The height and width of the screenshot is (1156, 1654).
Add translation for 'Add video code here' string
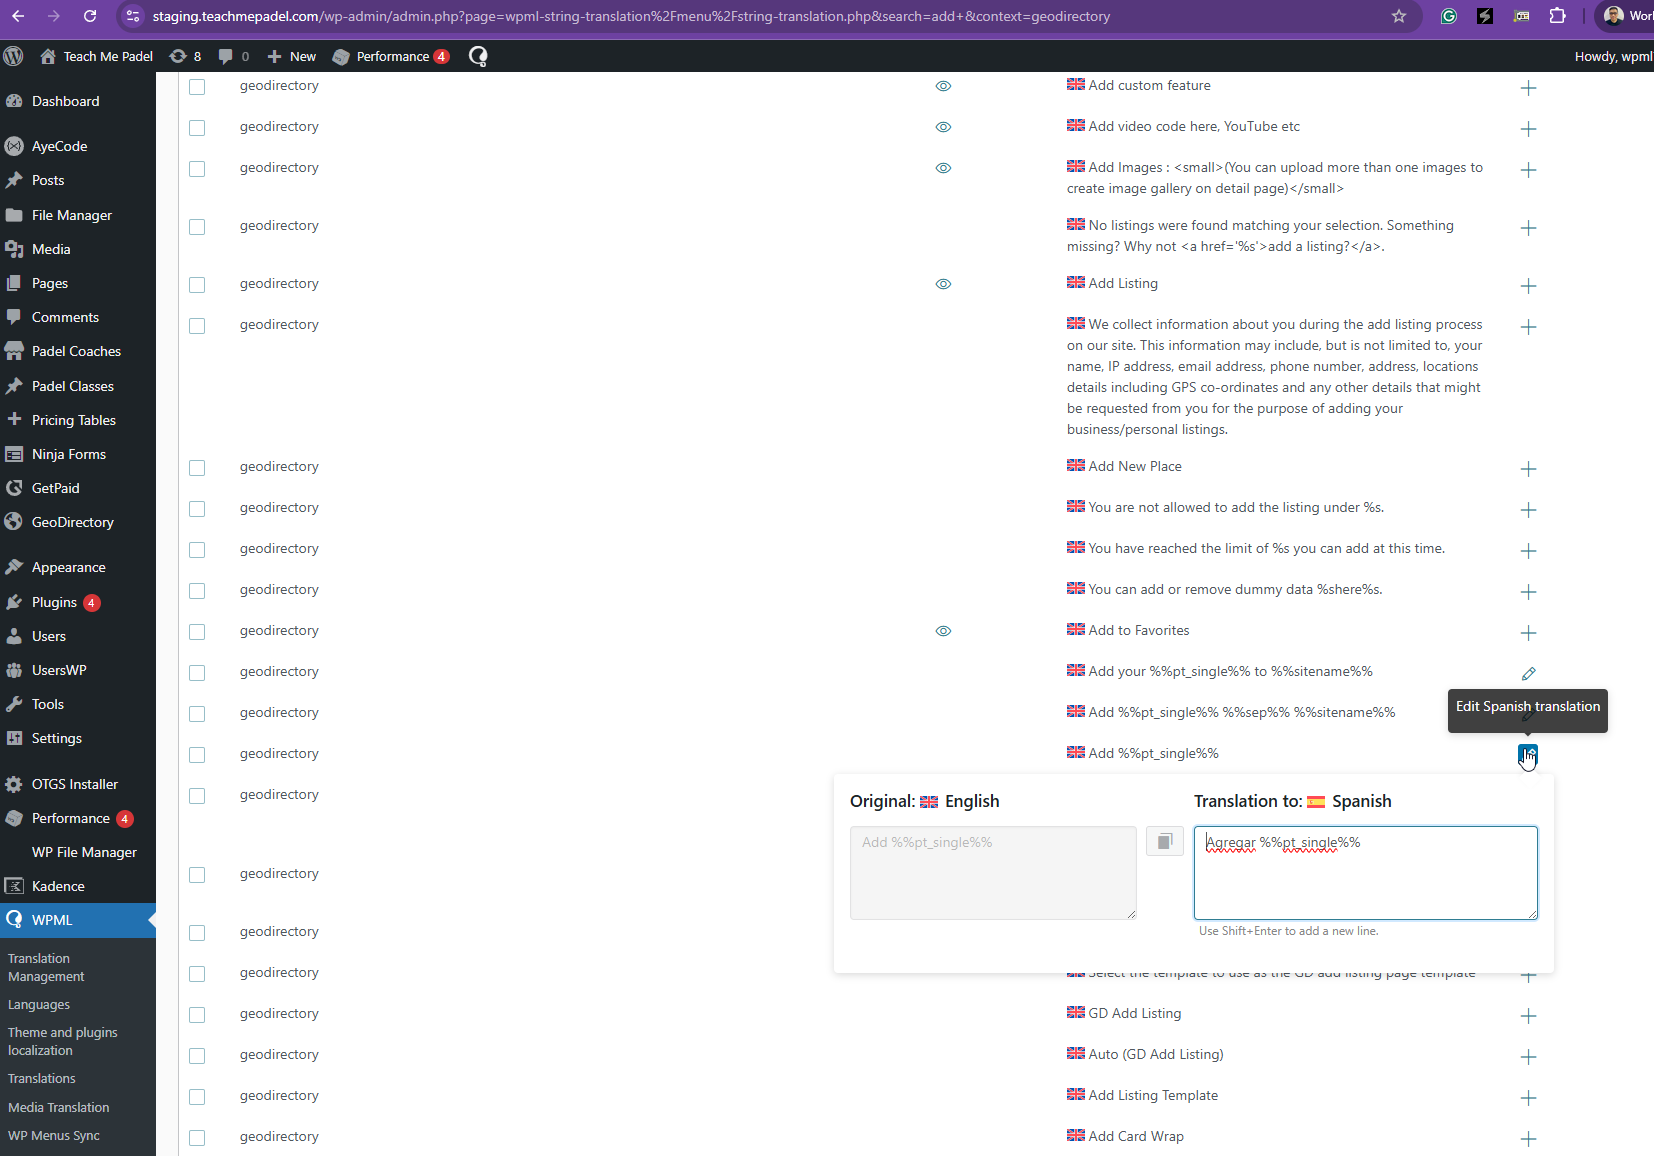tap(1528, 129)
